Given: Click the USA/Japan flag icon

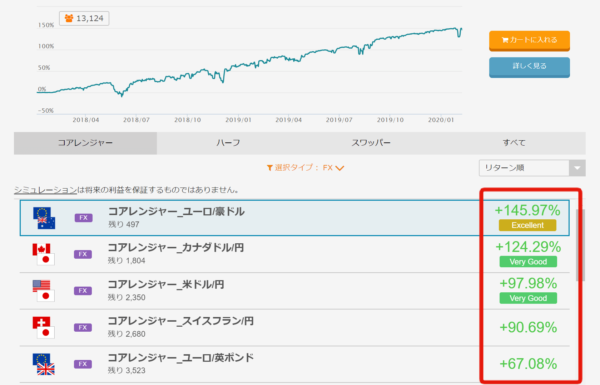Looking at the screenshot, I should point(44,291).
